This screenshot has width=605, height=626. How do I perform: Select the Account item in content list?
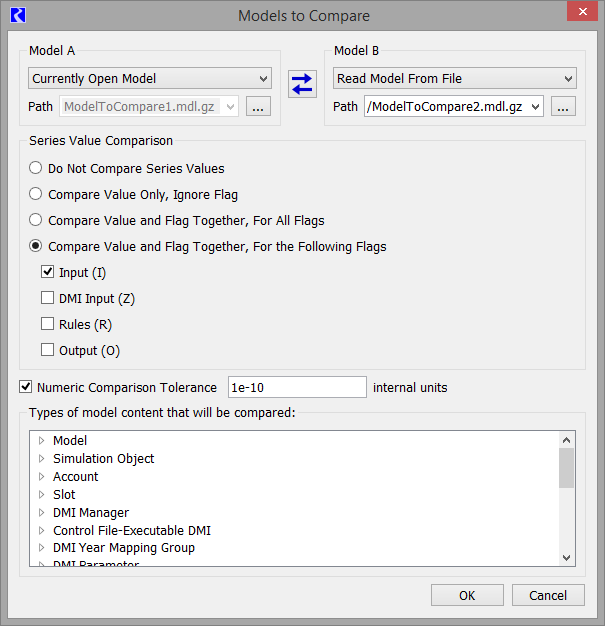click(x=76, y=477)
